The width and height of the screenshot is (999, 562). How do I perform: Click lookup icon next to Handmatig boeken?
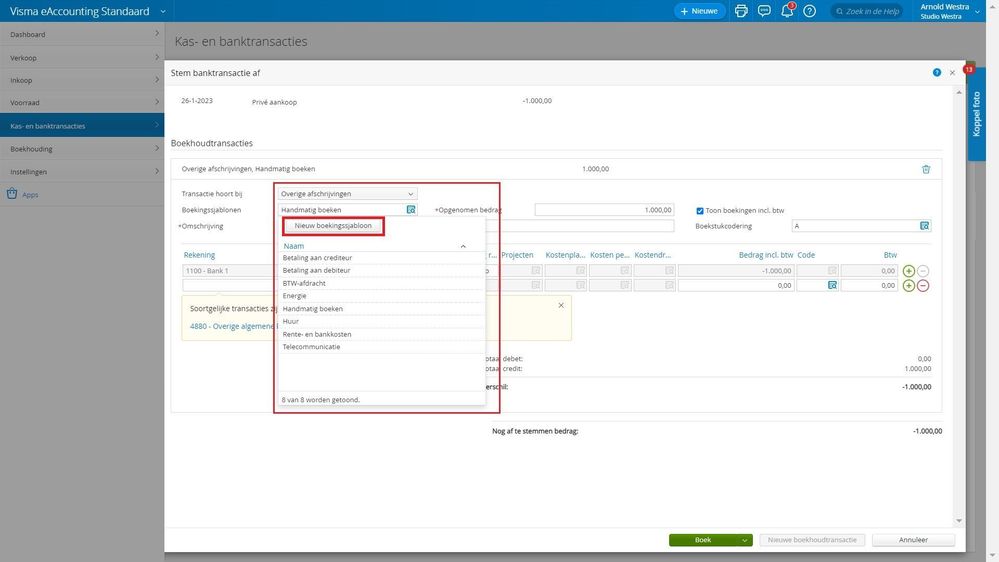coord(411,210)
